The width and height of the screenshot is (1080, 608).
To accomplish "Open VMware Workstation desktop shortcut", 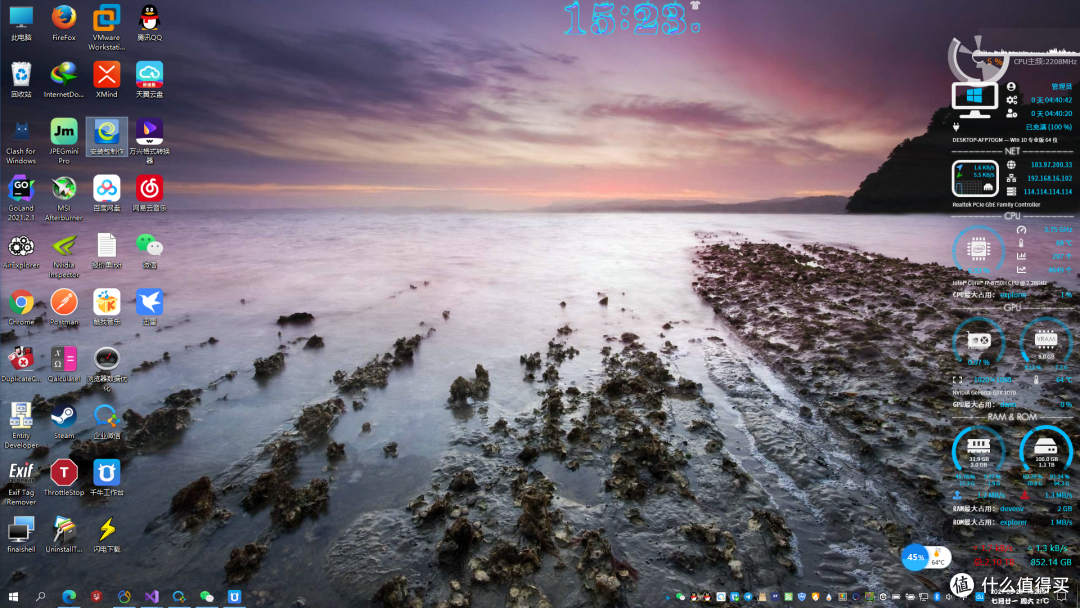I will (106, 27).
